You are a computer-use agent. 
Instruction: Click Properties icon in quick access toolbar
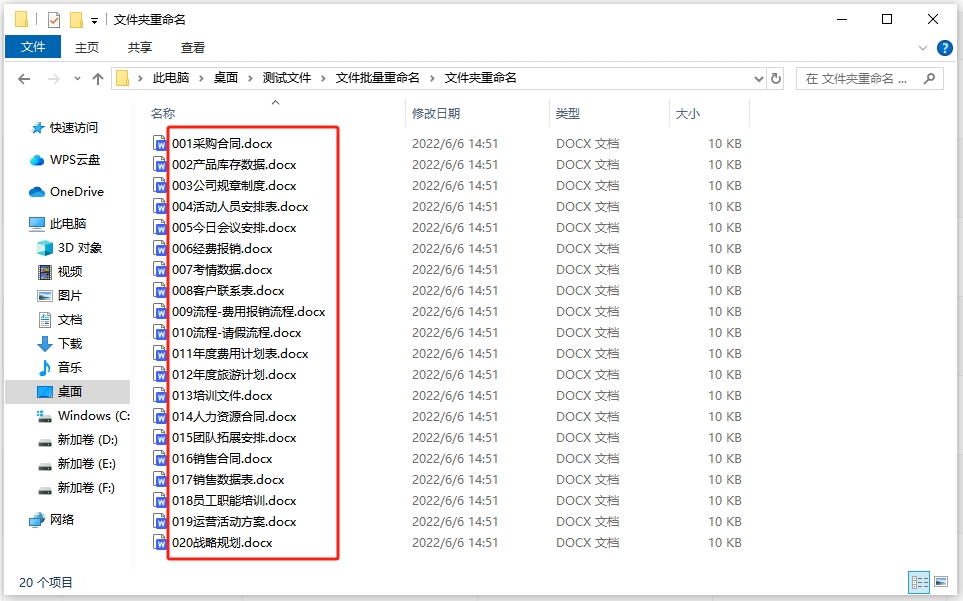(54, 20)
